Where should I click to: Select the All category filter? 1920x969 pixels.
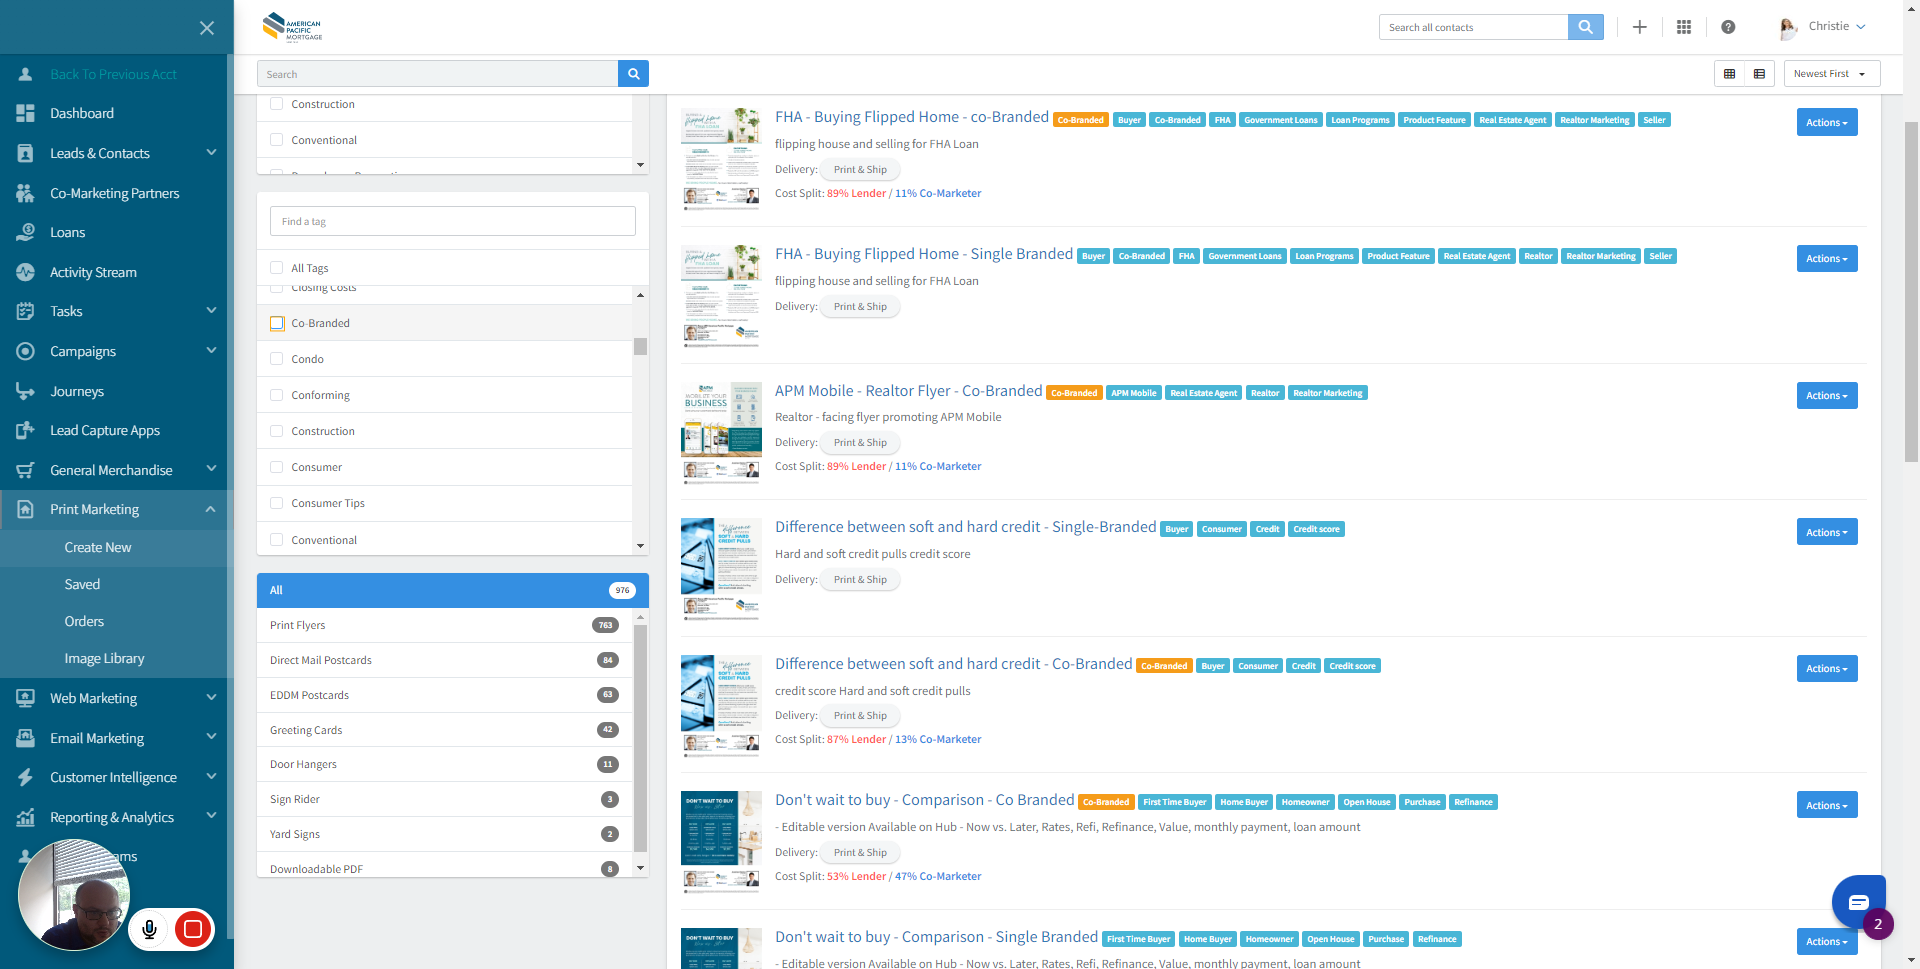452,590
